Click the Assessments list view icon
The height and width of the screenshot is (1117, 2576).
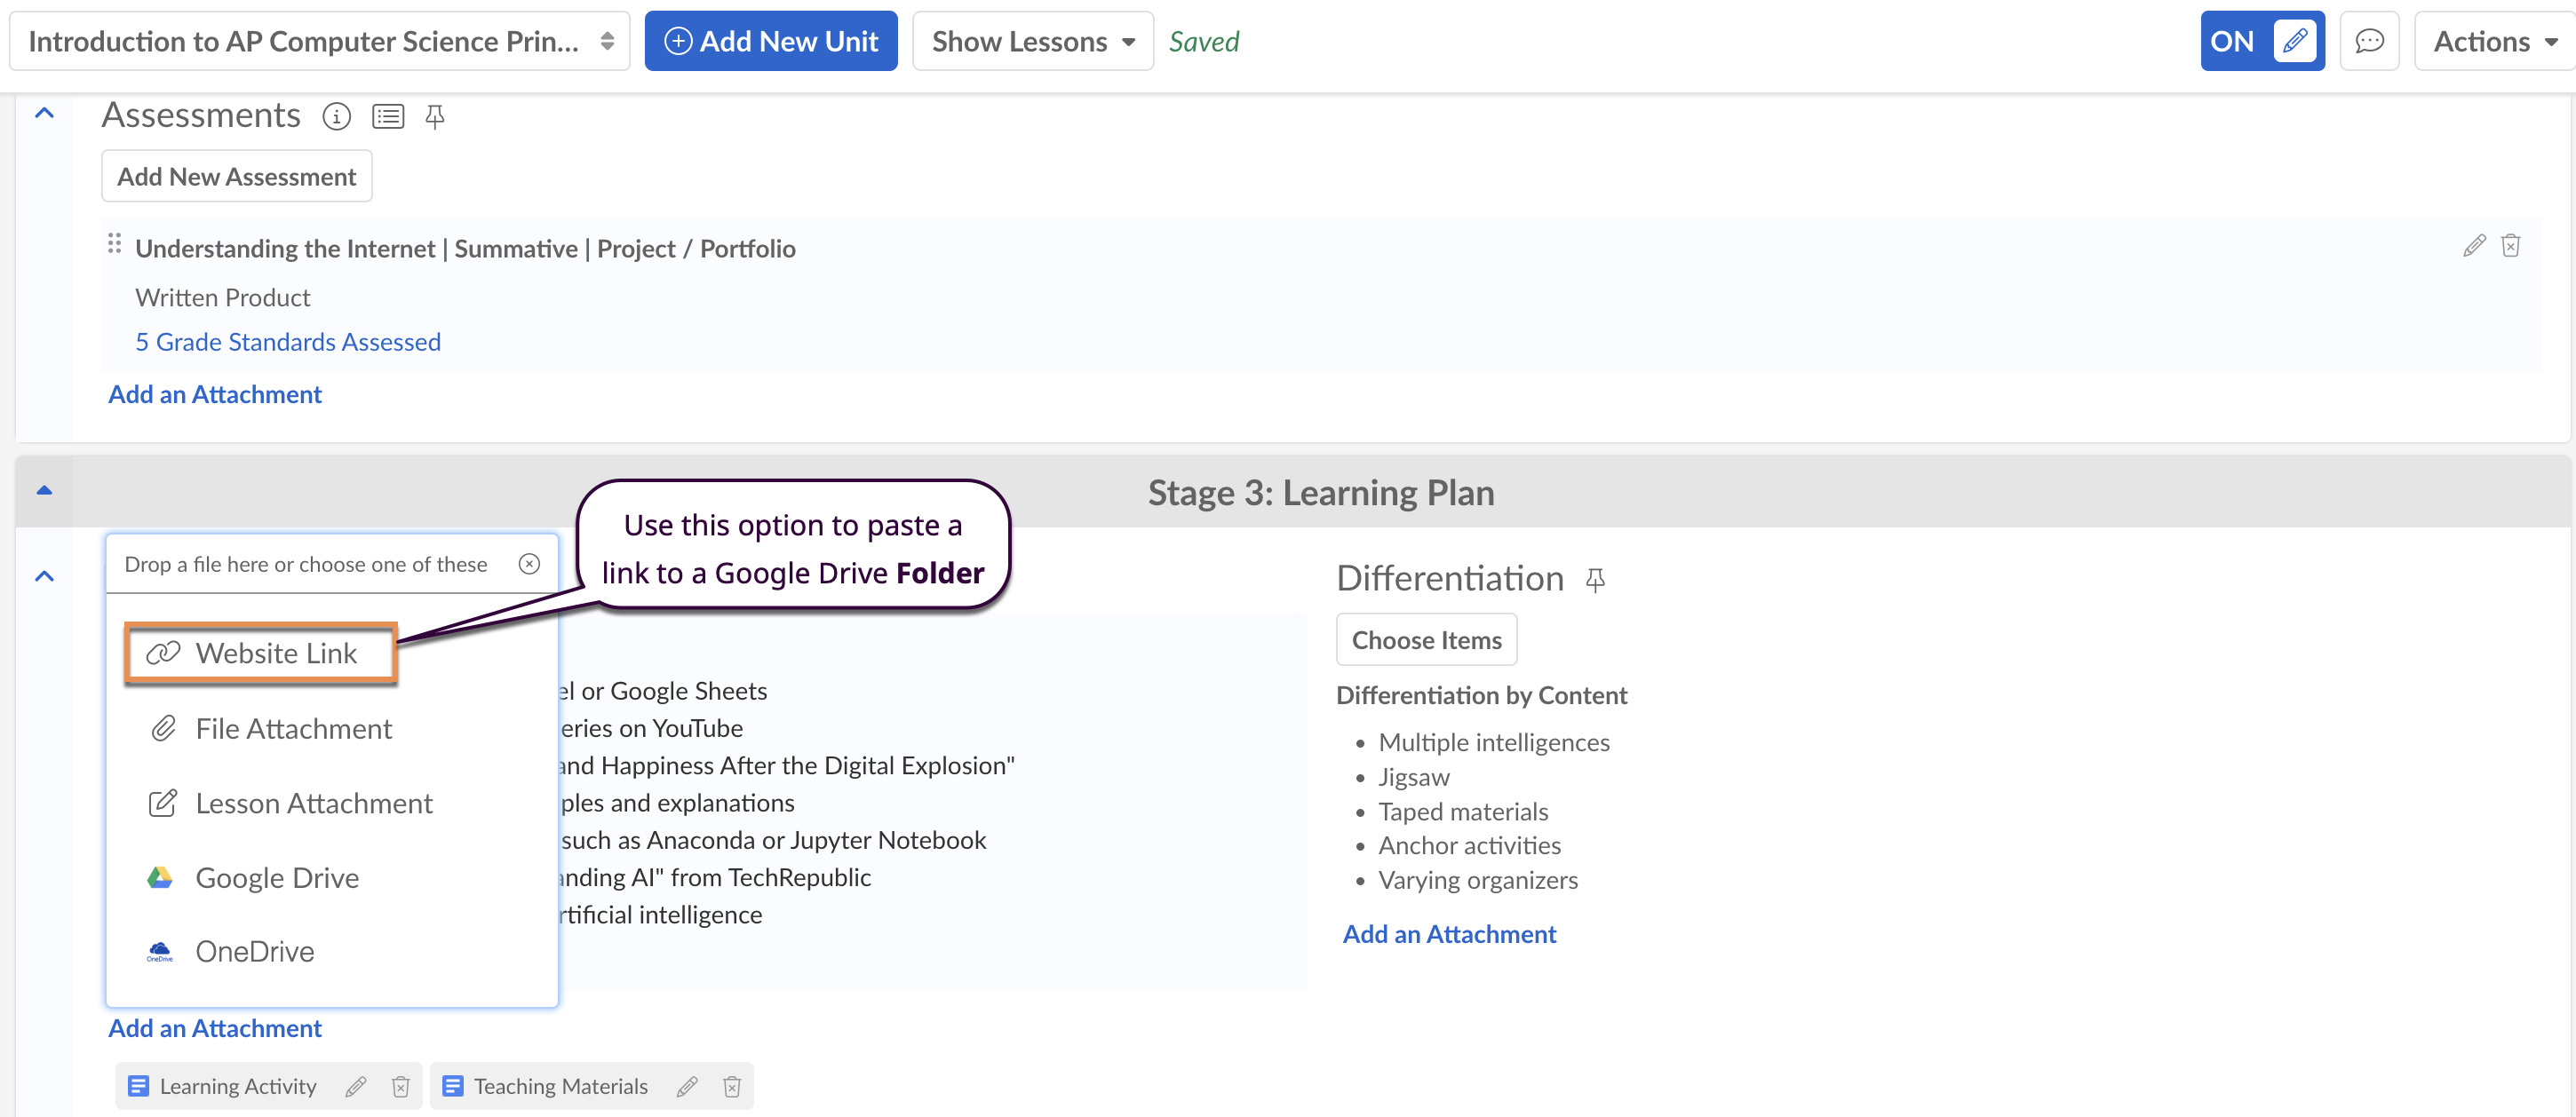(x=388, y=117)
